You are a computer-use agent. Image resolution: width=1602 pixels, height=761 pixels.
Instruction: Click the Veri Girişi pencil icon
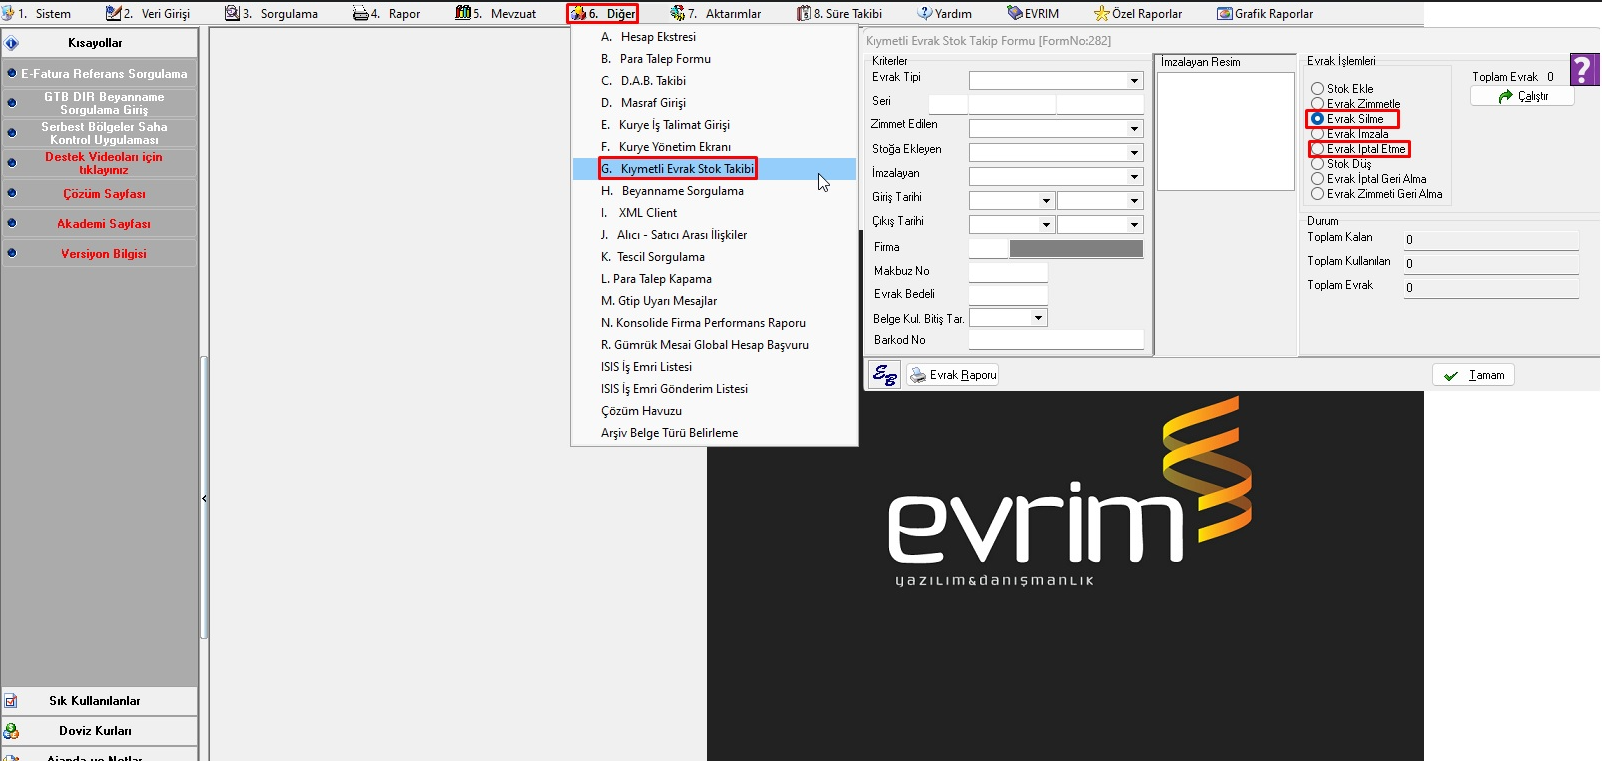114,13
